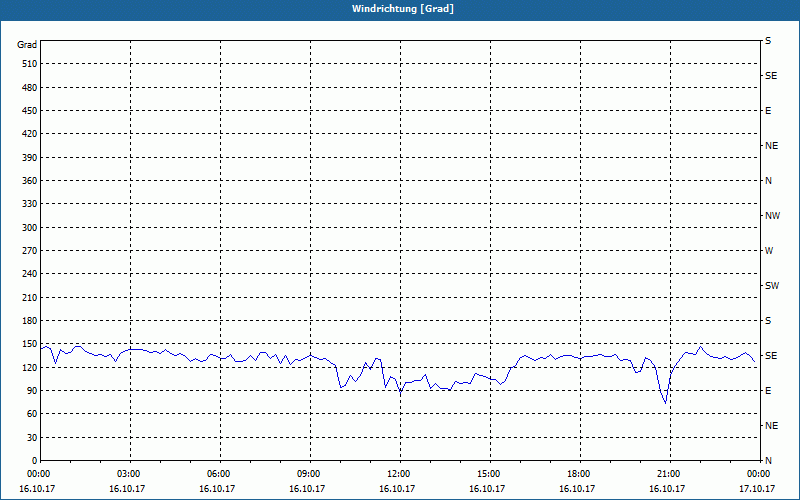Click the wind direction line's dip near 21:00
The image size is (800, 500).
pyautogui.click(x=665, y=403)
